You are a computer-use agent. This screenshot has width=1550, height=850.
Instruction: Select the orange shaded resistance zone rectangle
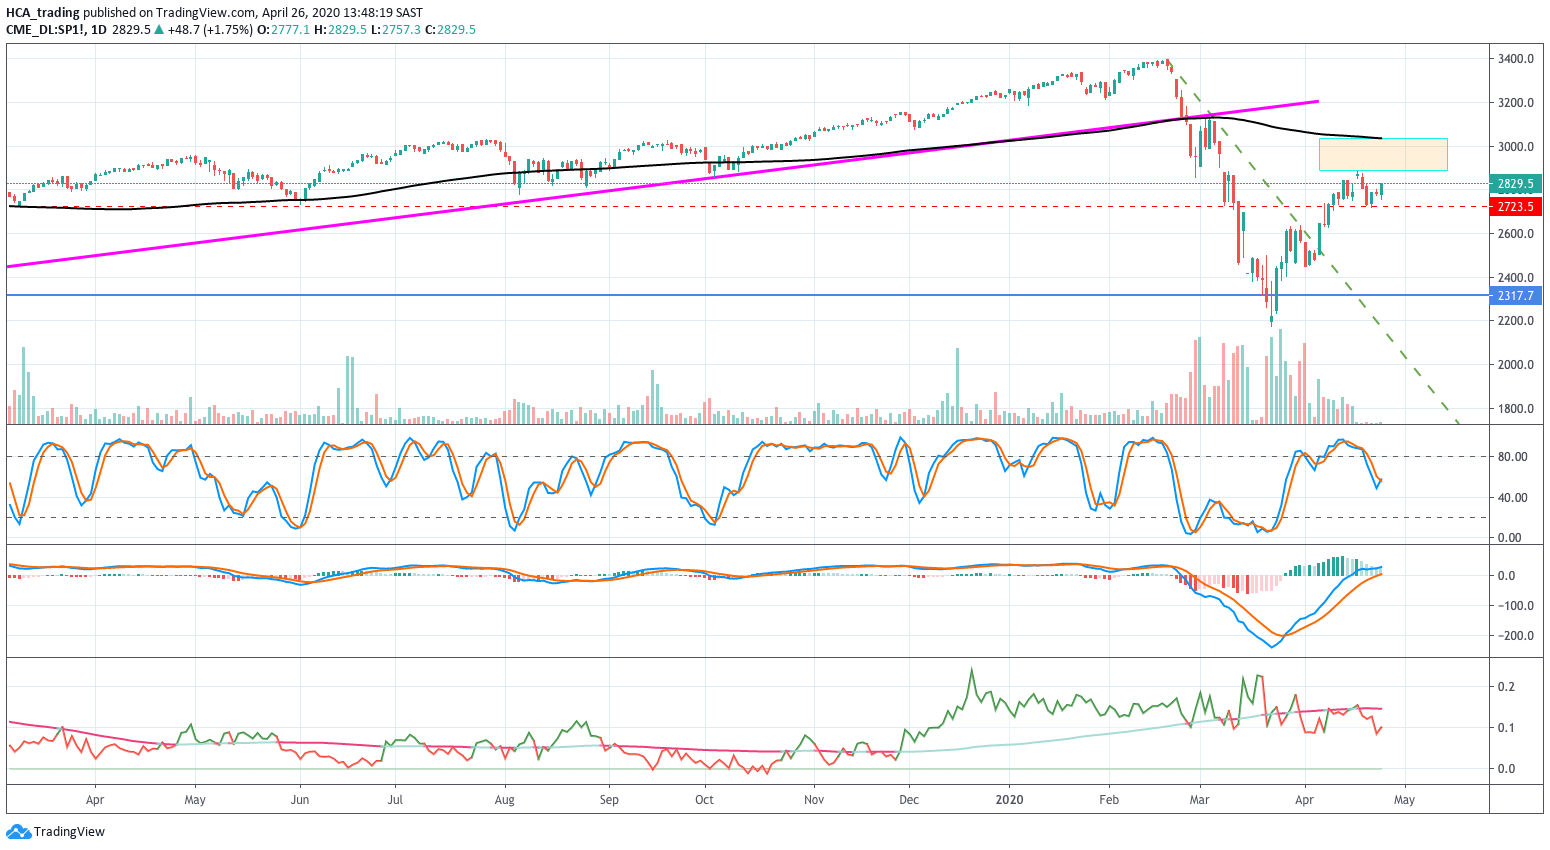coord(1383,154)
